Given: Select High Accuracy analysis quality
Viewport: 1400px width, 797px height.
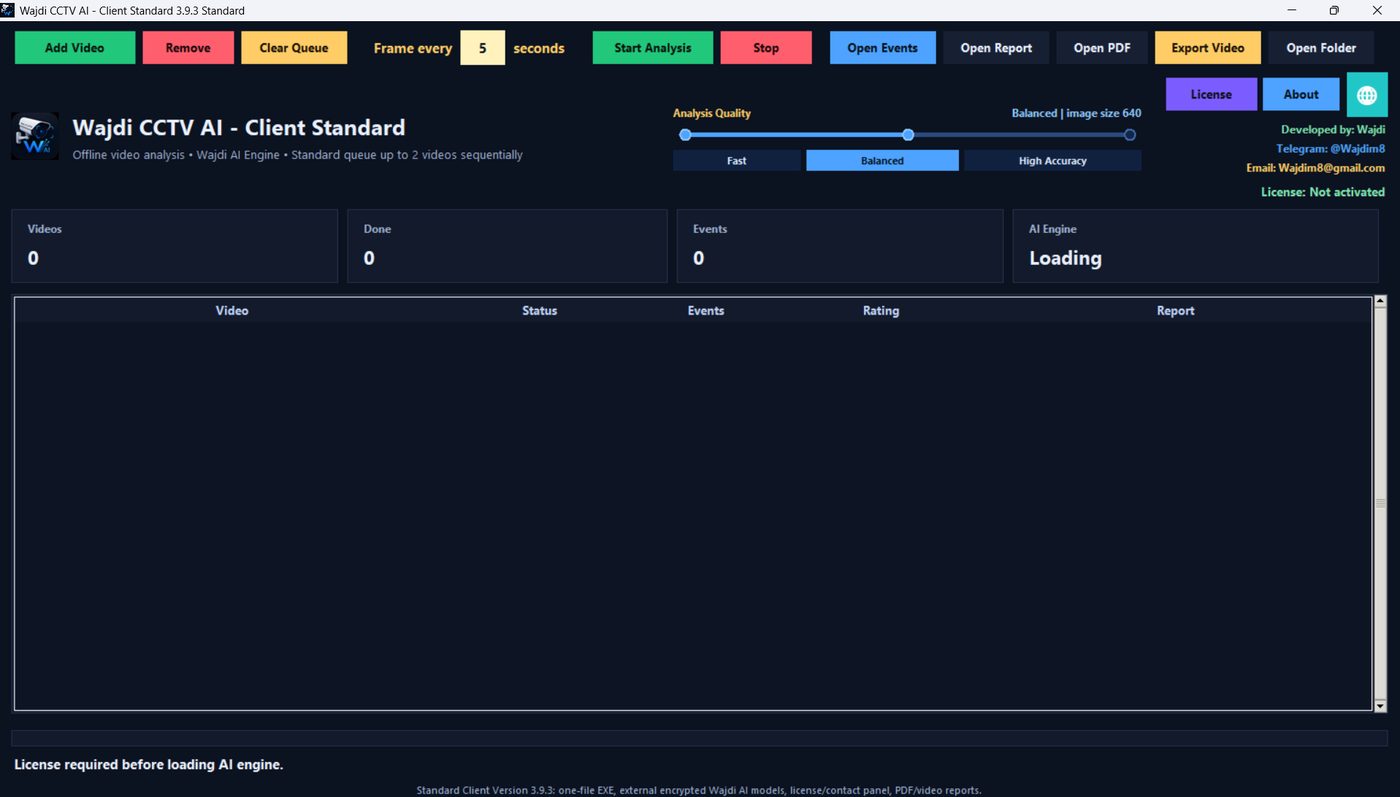Looking at the screenshot, I should pyautogui.click(x=1052, y=161).
